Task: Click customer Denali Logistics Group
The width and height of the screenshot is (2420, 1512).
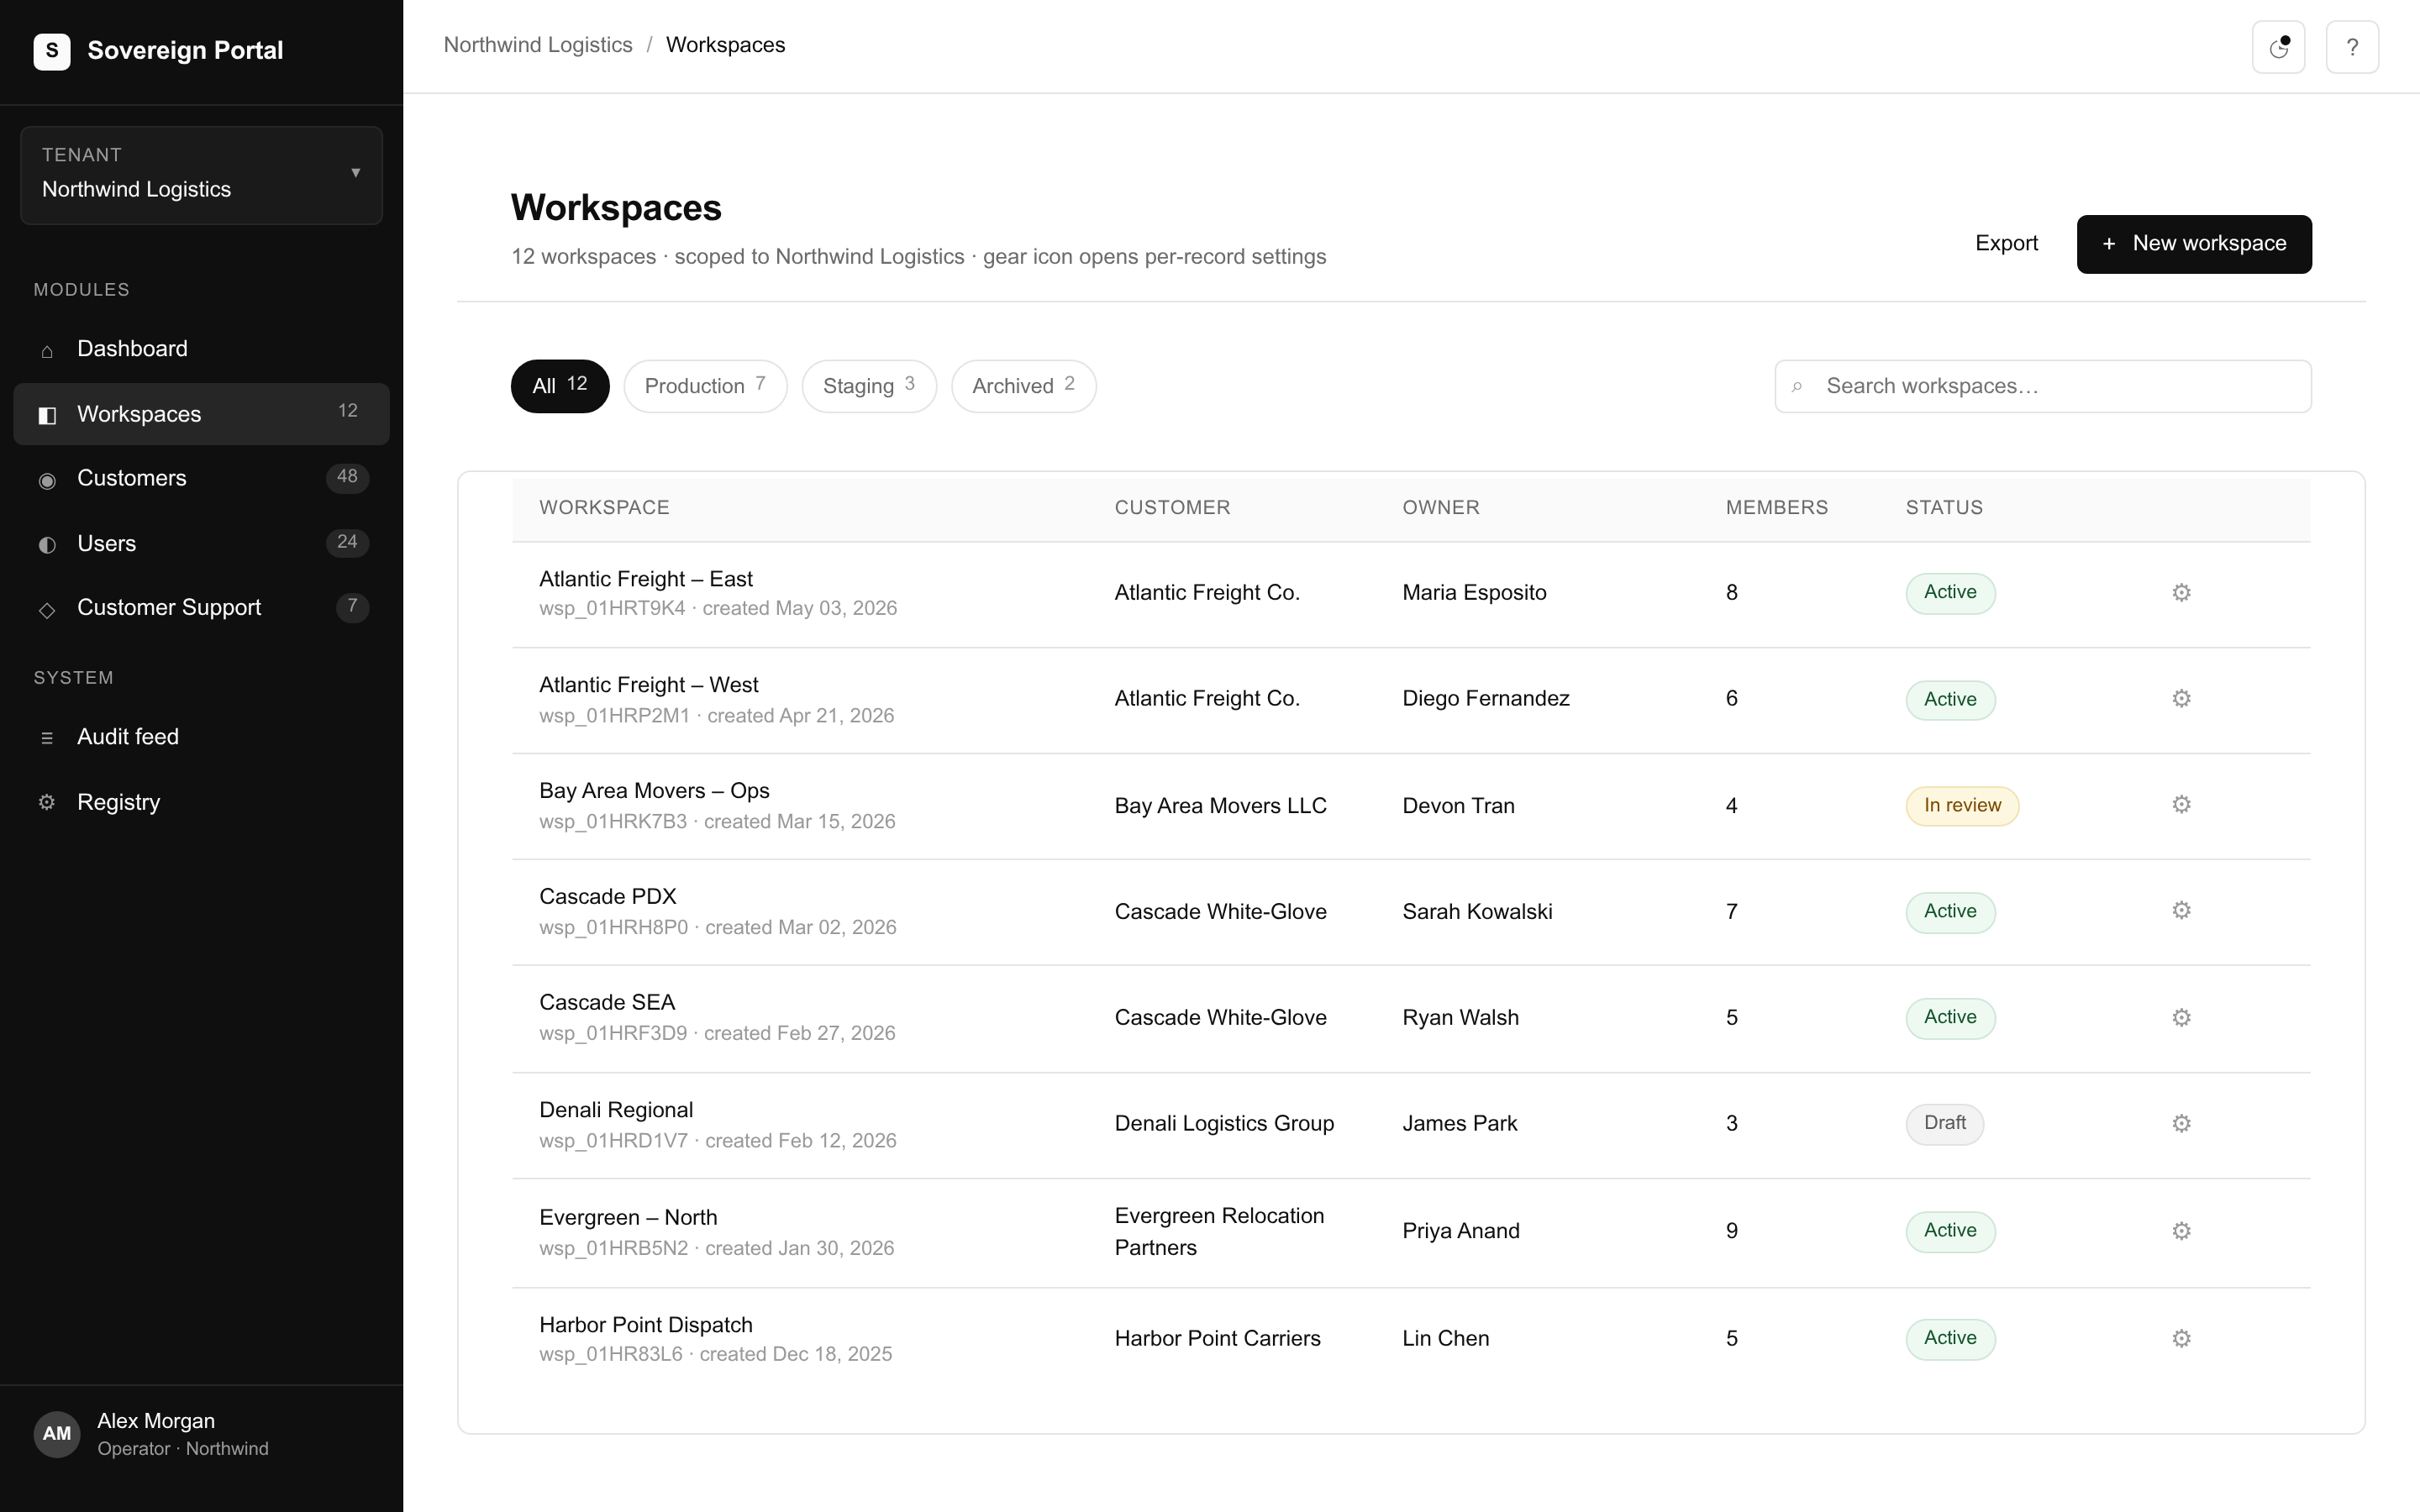Action: [x=1224, y=1124]
